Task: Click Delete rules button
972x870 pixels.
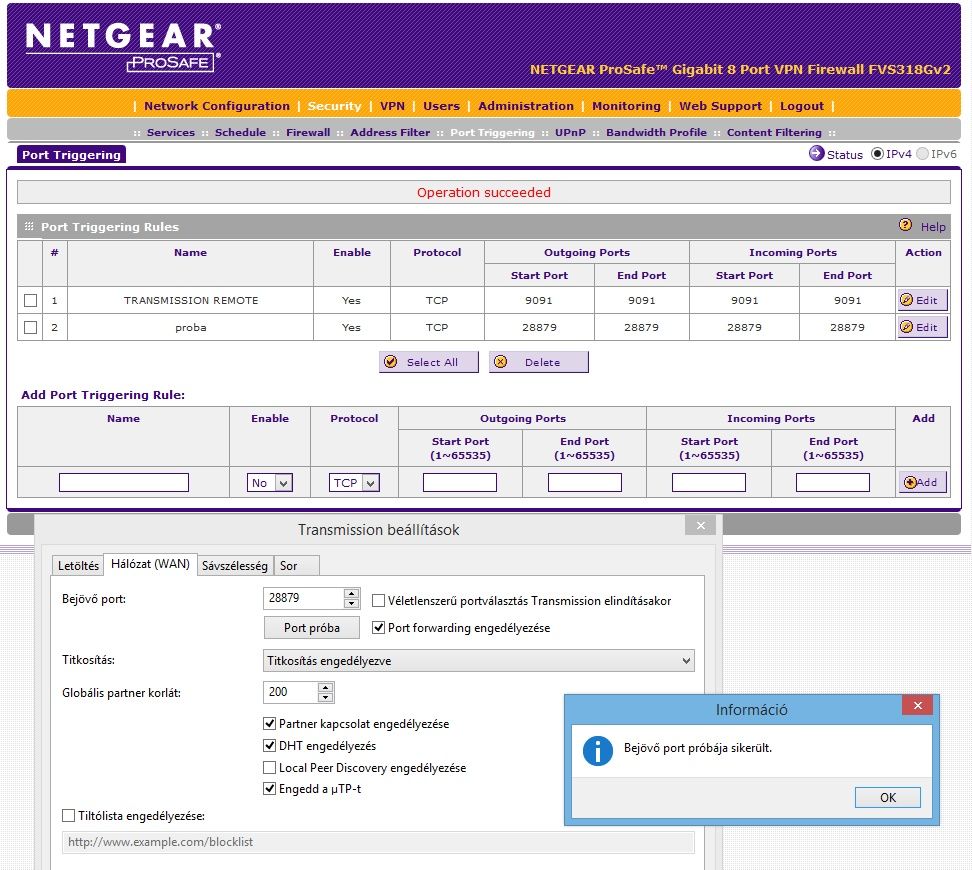Action: [539, 362]
